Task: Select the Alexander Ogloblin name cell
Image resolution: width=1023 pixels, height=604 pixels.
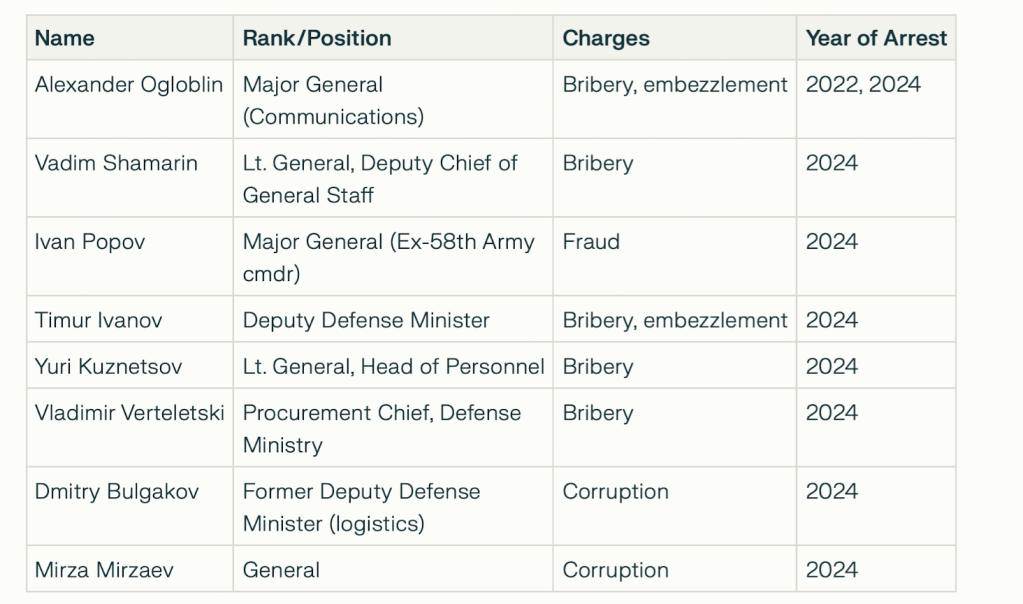Action: coord(128,85)
